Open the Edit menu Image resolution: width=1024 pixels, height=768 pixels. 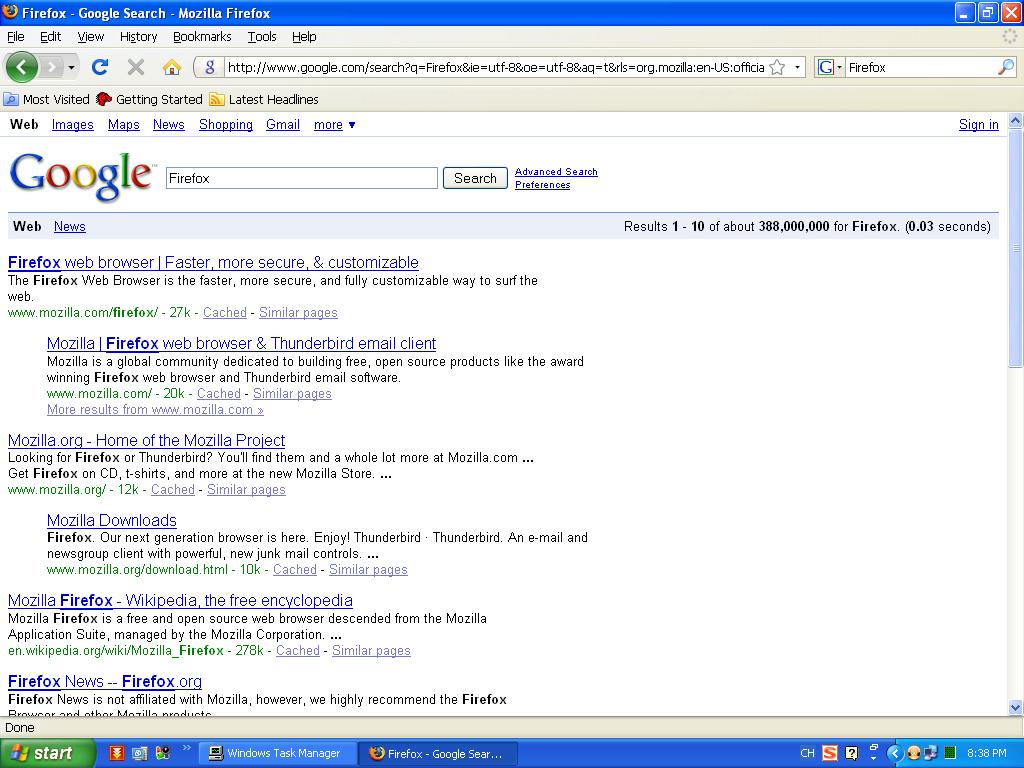tap(50, 37)
